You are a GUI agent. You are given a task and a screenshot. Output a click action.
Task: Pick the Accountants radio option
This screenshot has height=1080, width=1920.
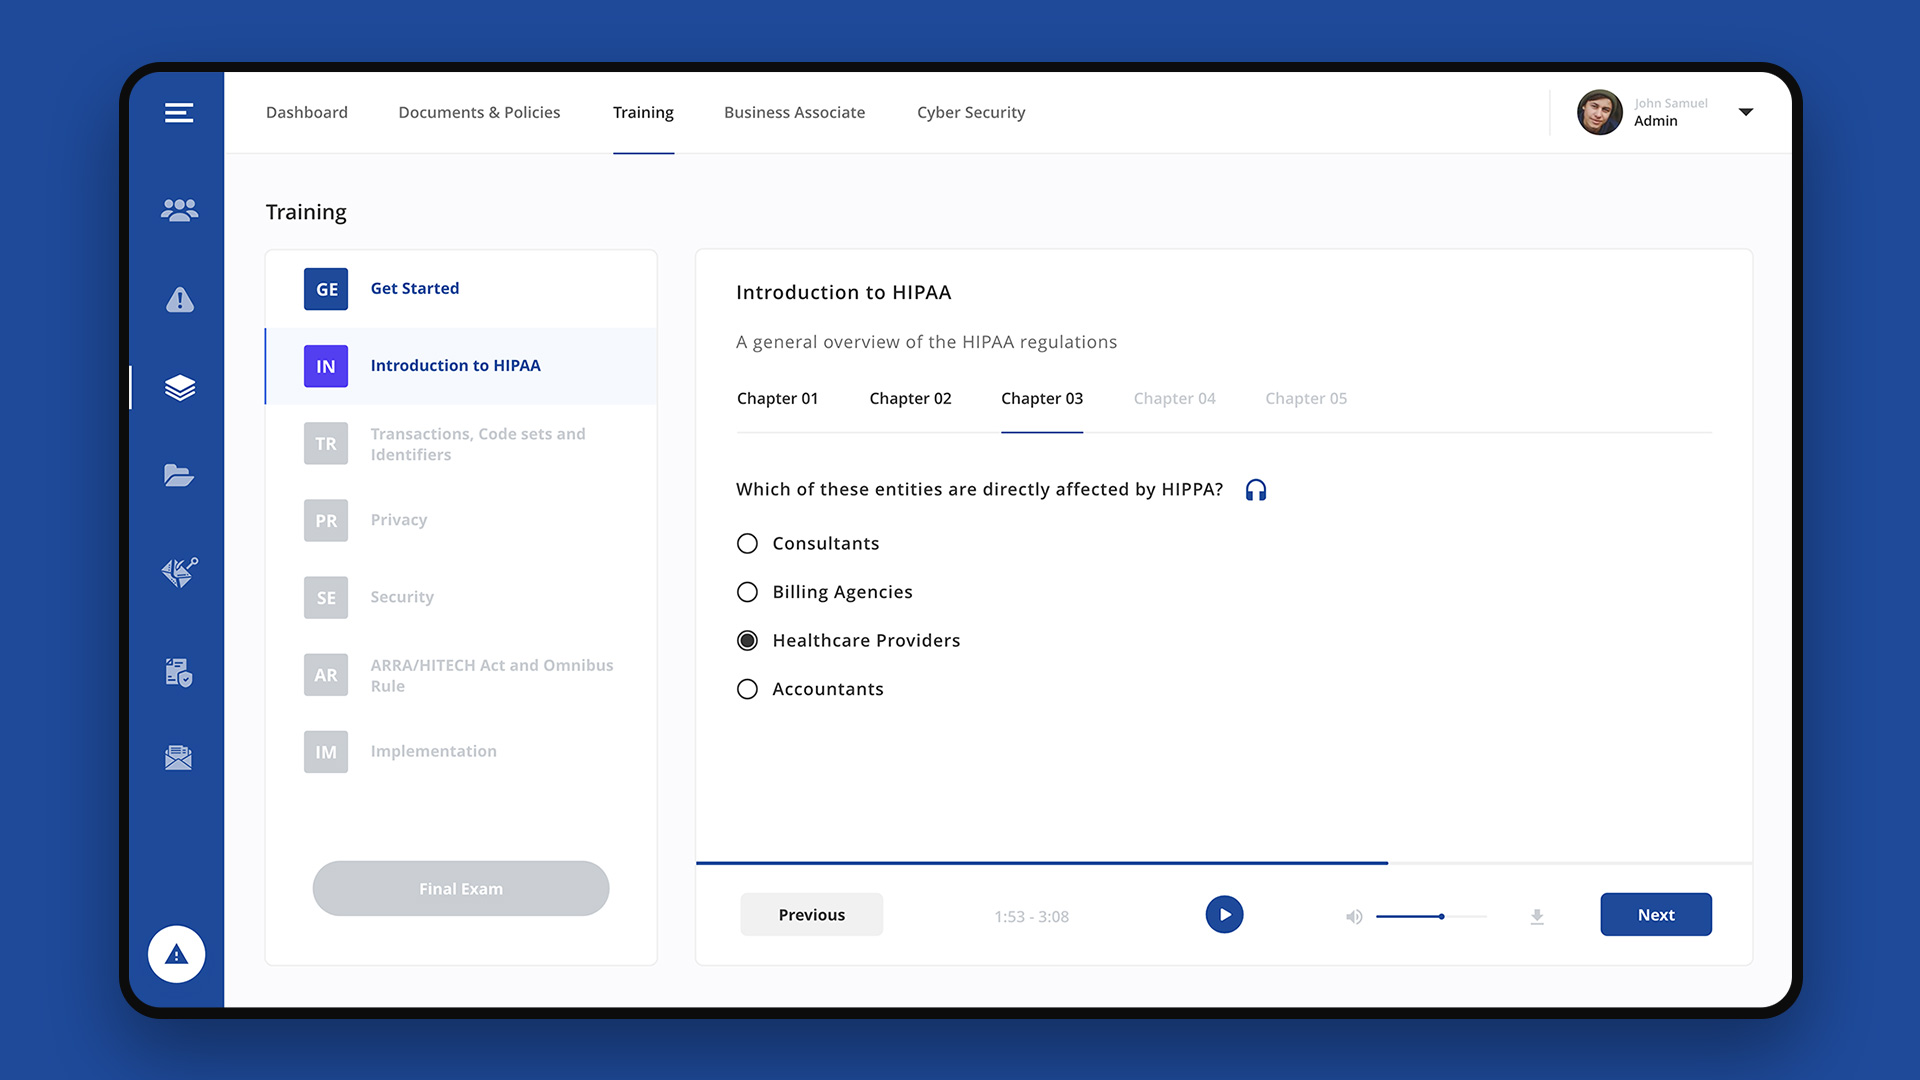coord(747,689)
